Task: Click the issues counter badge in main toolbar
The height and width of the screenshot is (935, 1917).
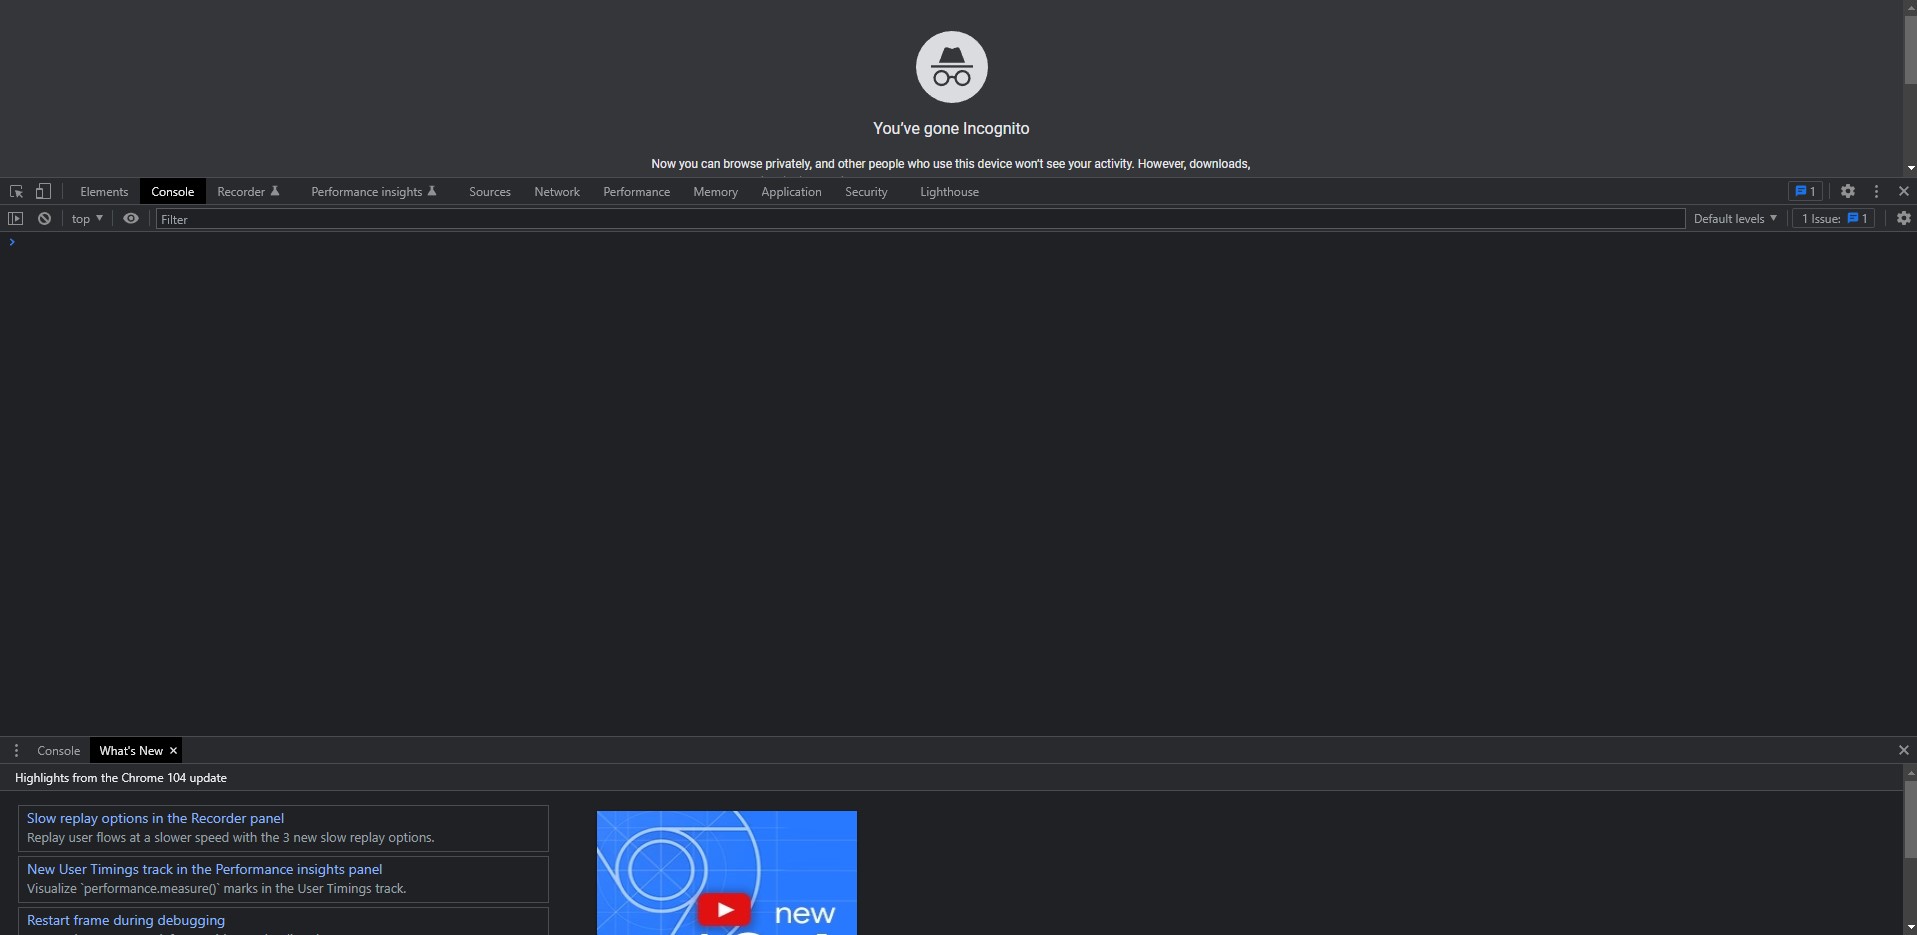Action: coord(1805,191)
